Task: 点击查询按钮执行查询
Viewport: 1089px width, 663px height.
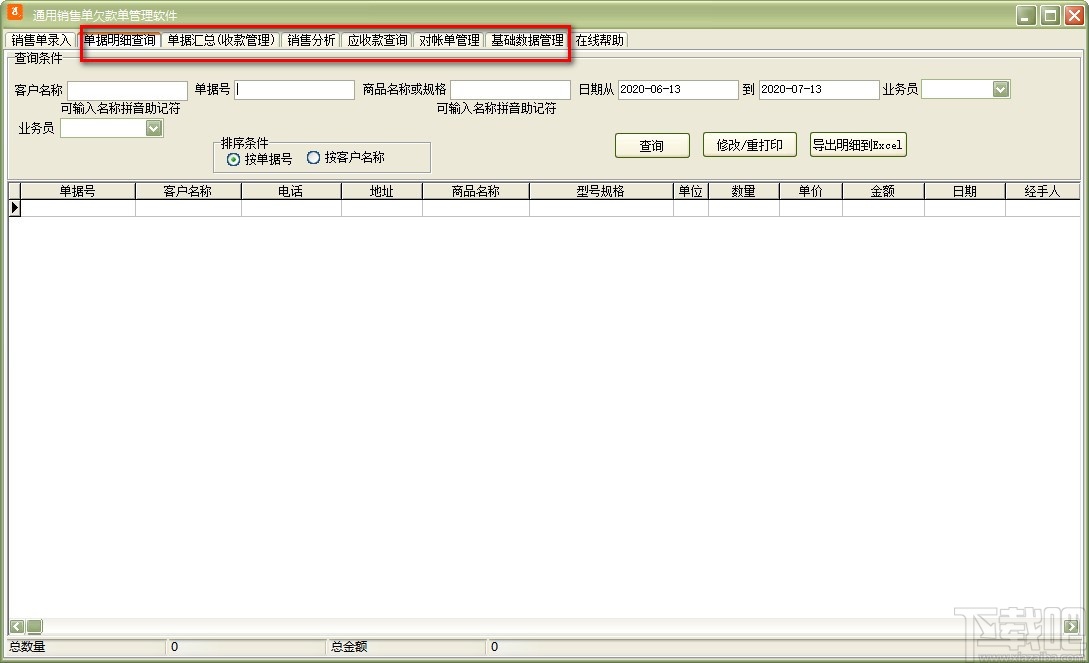Action: coord(652,145)
